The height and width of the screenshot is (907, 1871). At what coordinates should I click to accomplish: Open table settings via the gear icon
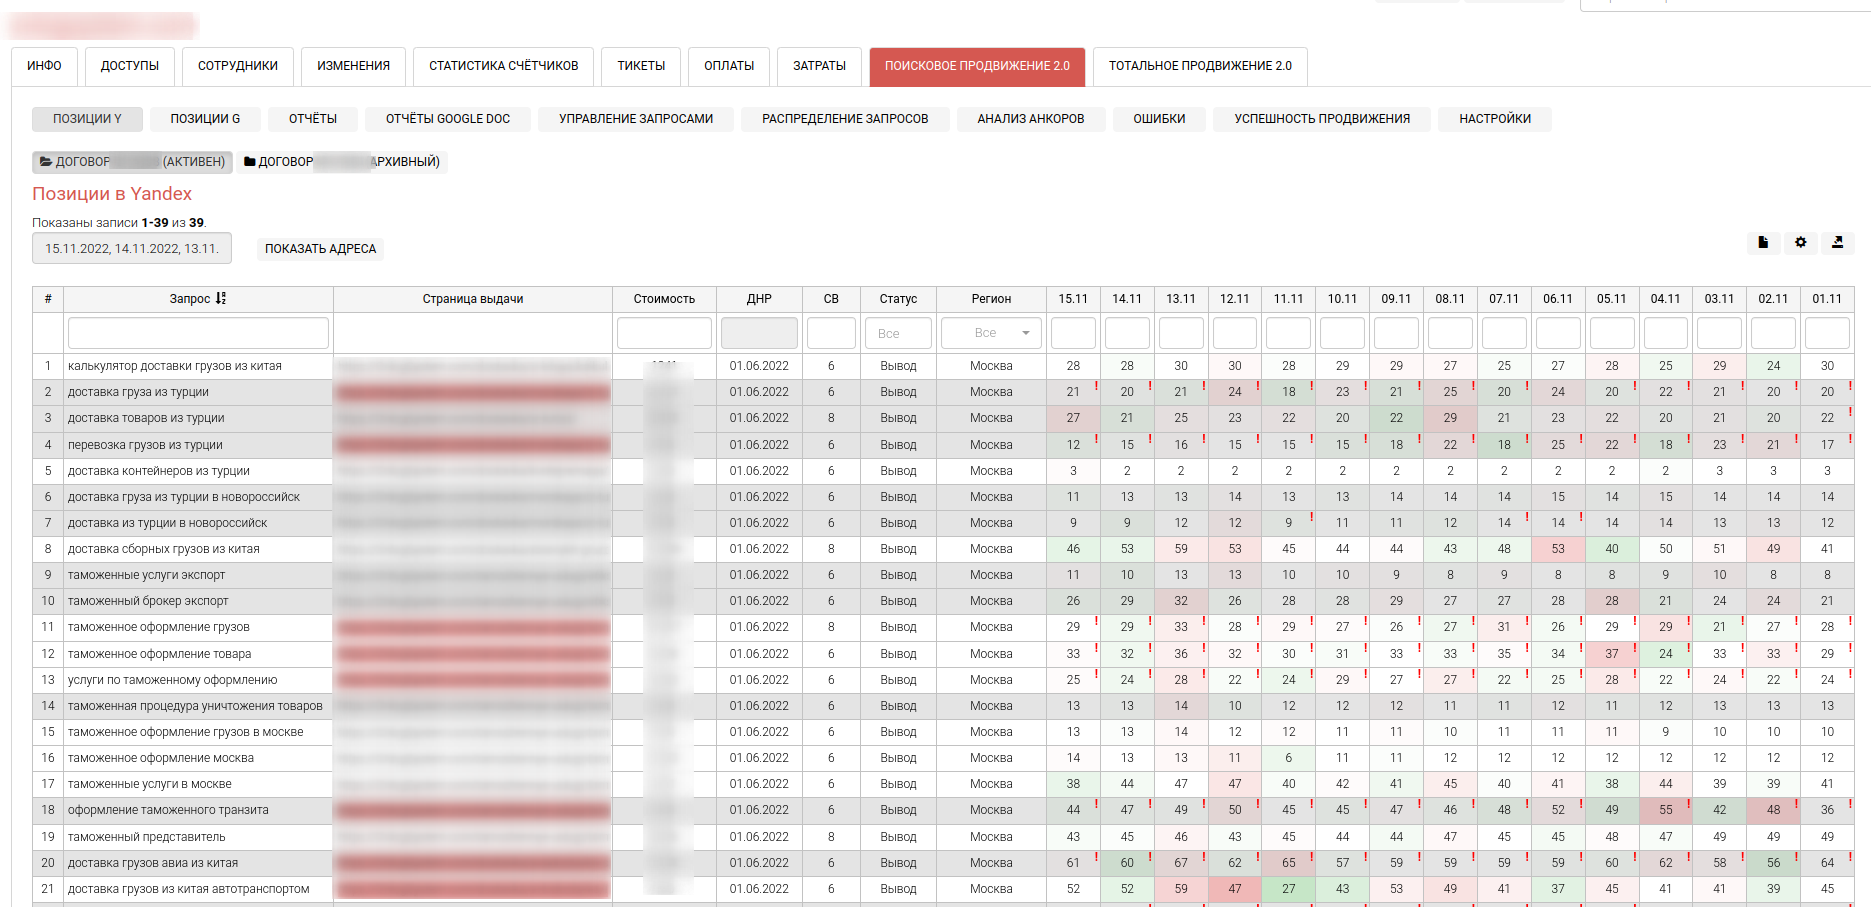click(1800, 243)
